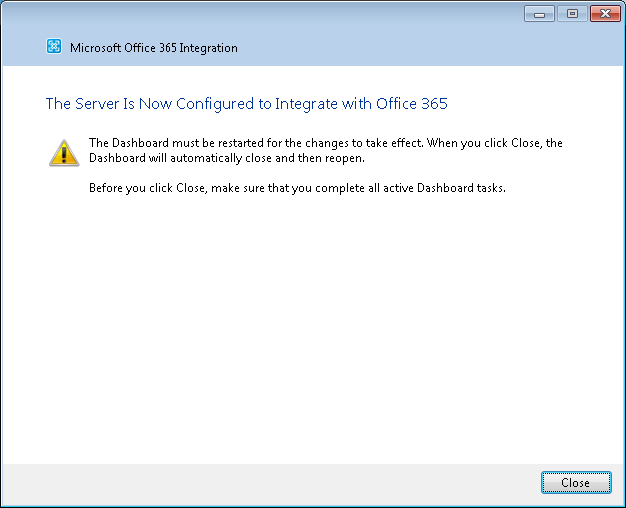626x508 pixels.
Task: Click the word Integration in the window title
Action: [x=208, y=48]
